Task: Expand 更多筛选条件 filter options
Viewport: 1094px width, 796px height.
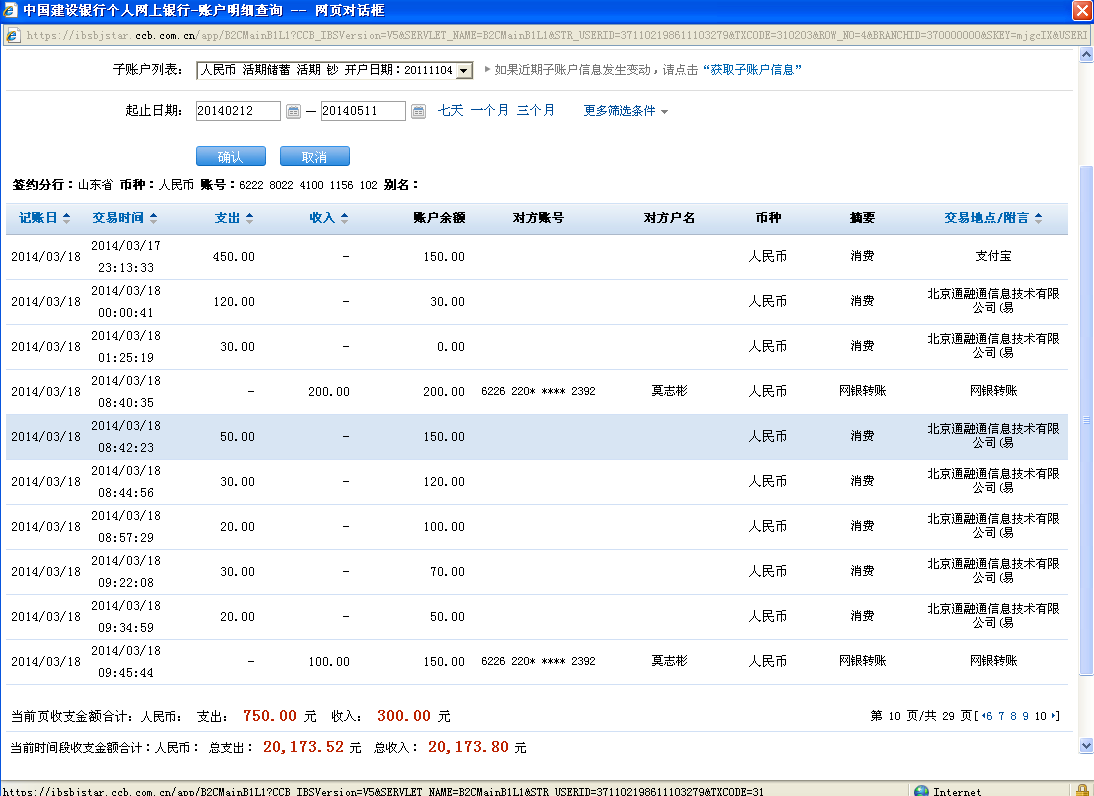Action: point(626,111)
